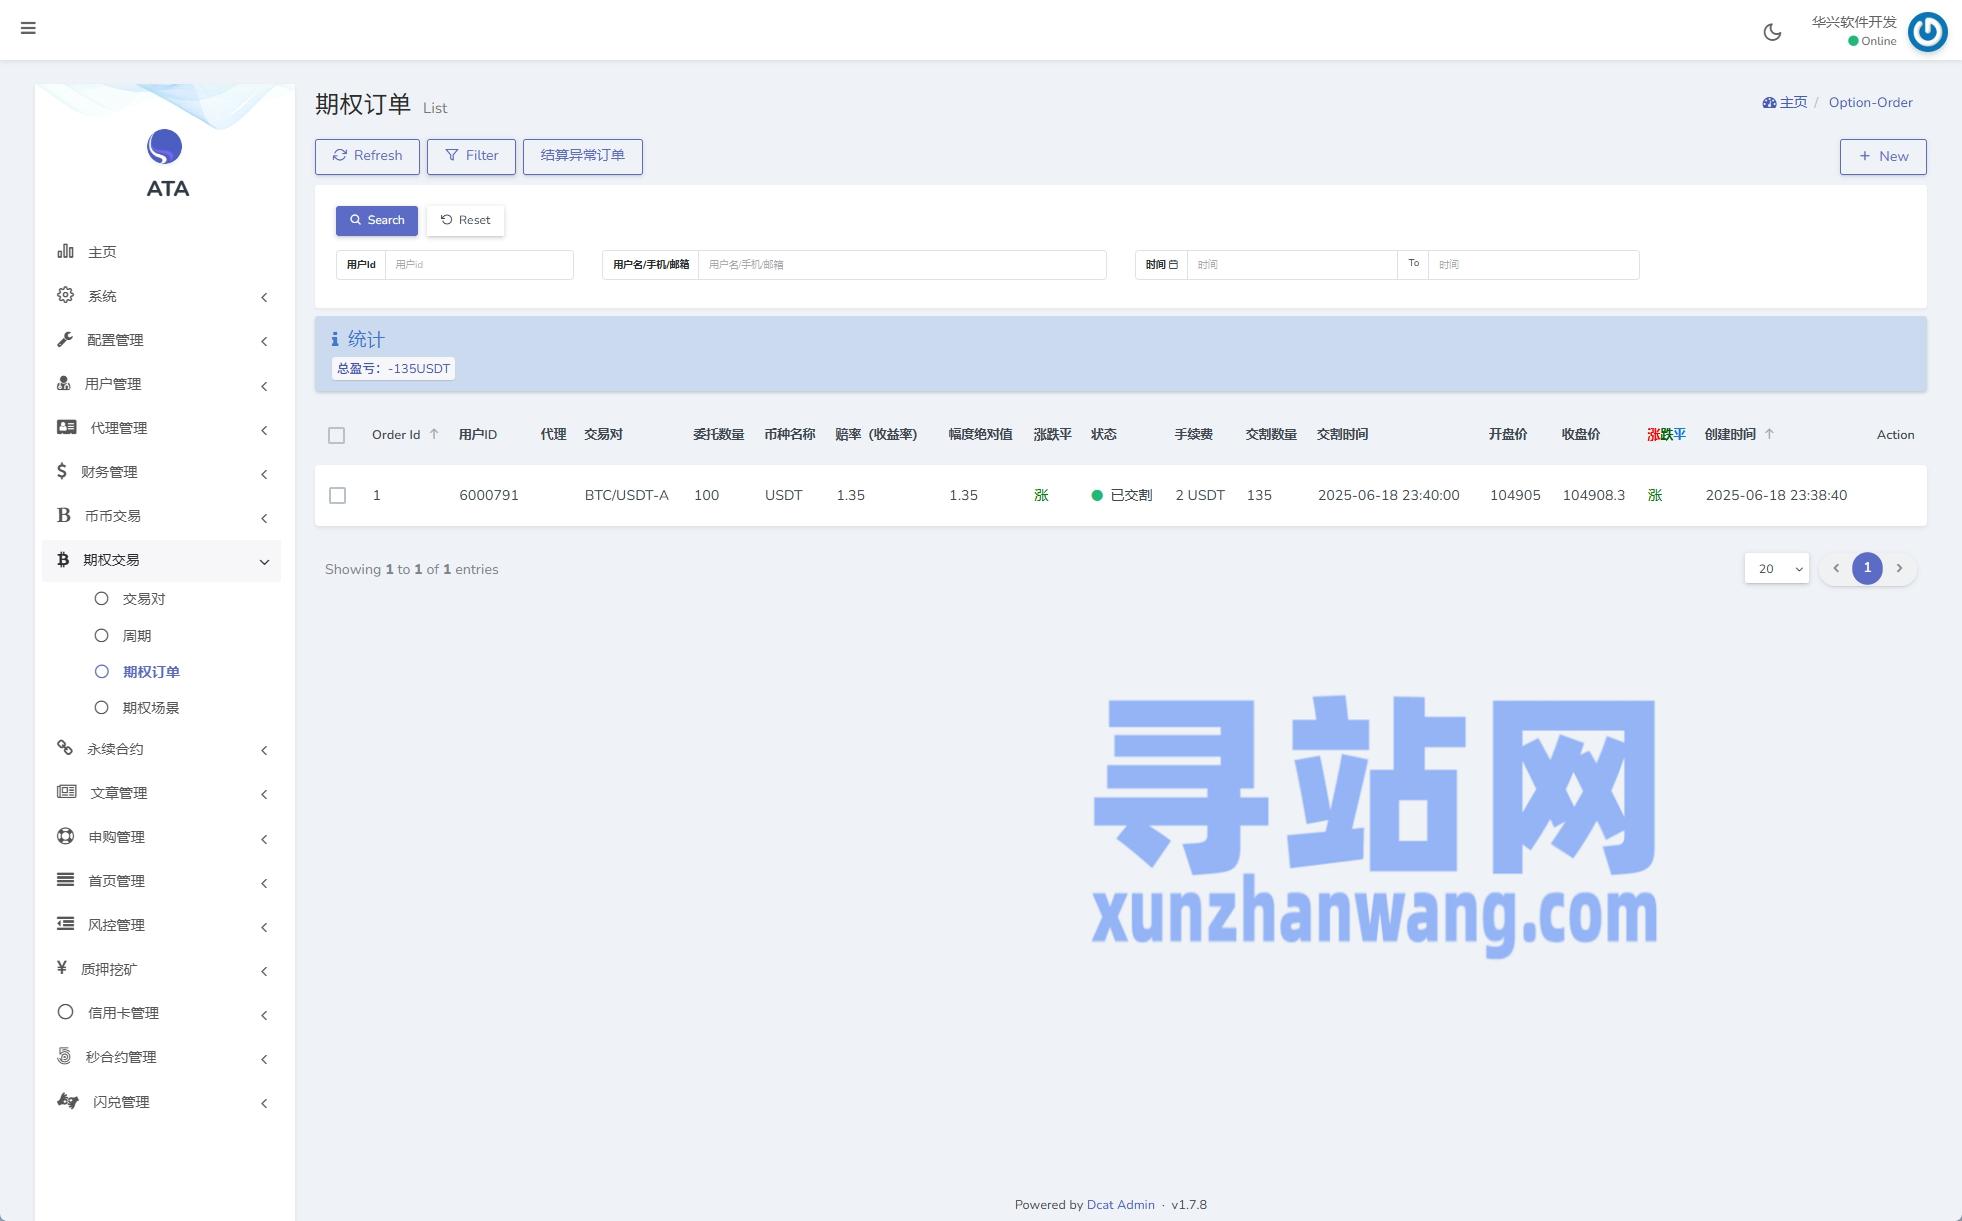Go to pagination page 1
Screen dimensions: 1962x1221
point(1867,568)
